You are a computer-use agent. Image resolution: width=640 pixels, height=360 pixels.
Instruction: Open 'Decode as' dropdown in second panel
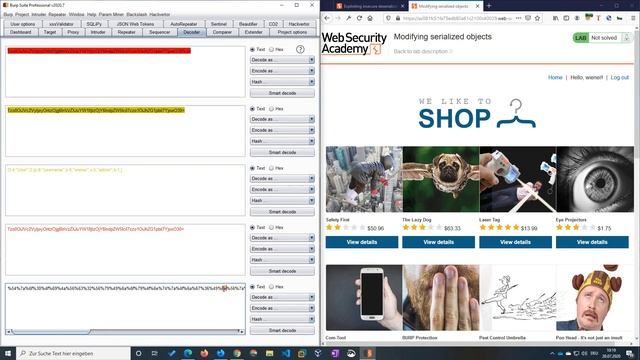coord(282,119)
